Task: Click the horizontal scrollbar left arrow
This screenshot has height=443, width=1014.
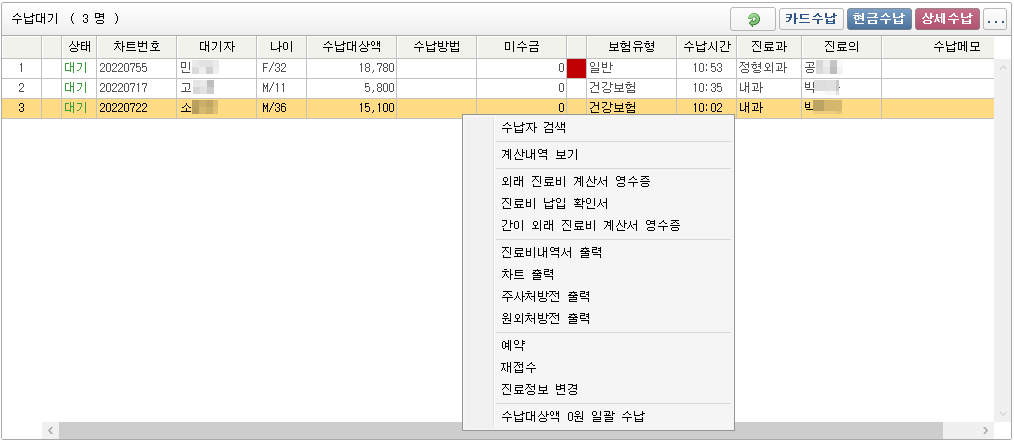Action: [x=47, y=430]
